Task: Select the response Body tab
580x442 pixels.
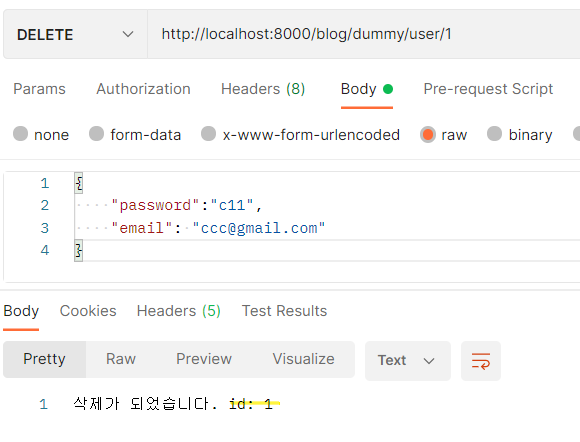Action: [21, 311]
